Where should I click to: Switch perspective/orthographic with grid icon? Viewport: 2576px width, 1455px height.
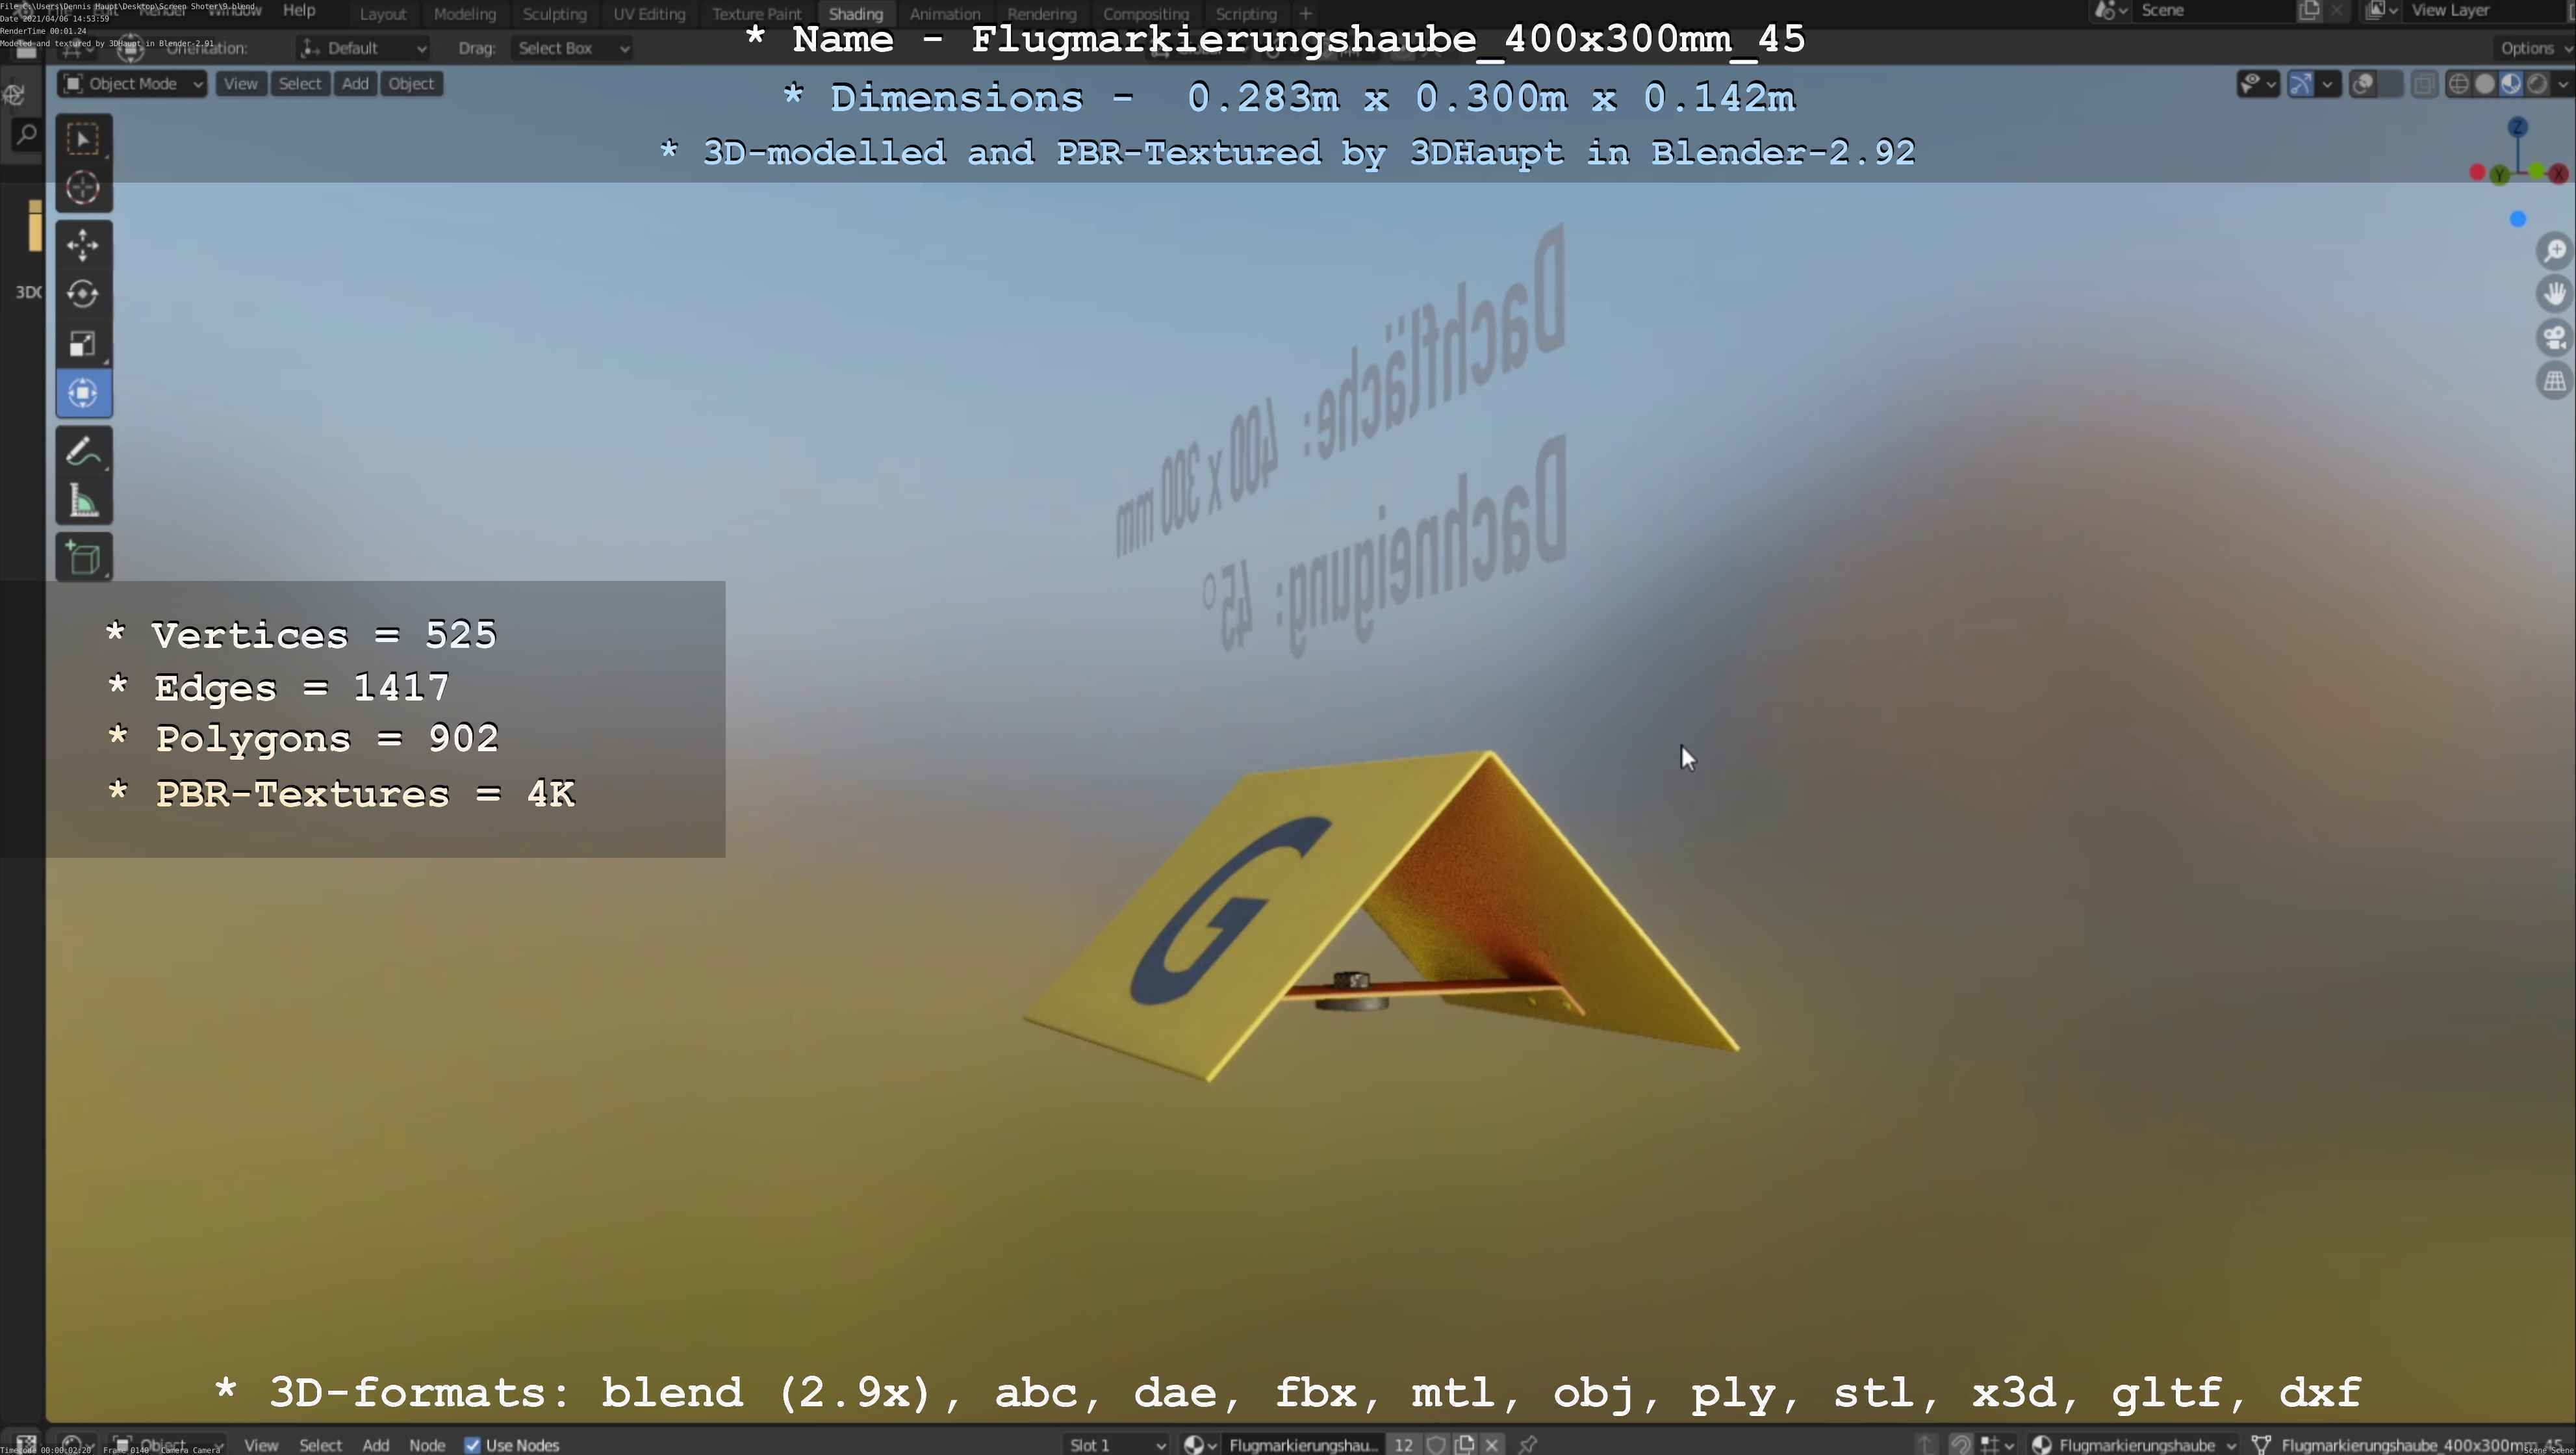2555,381
